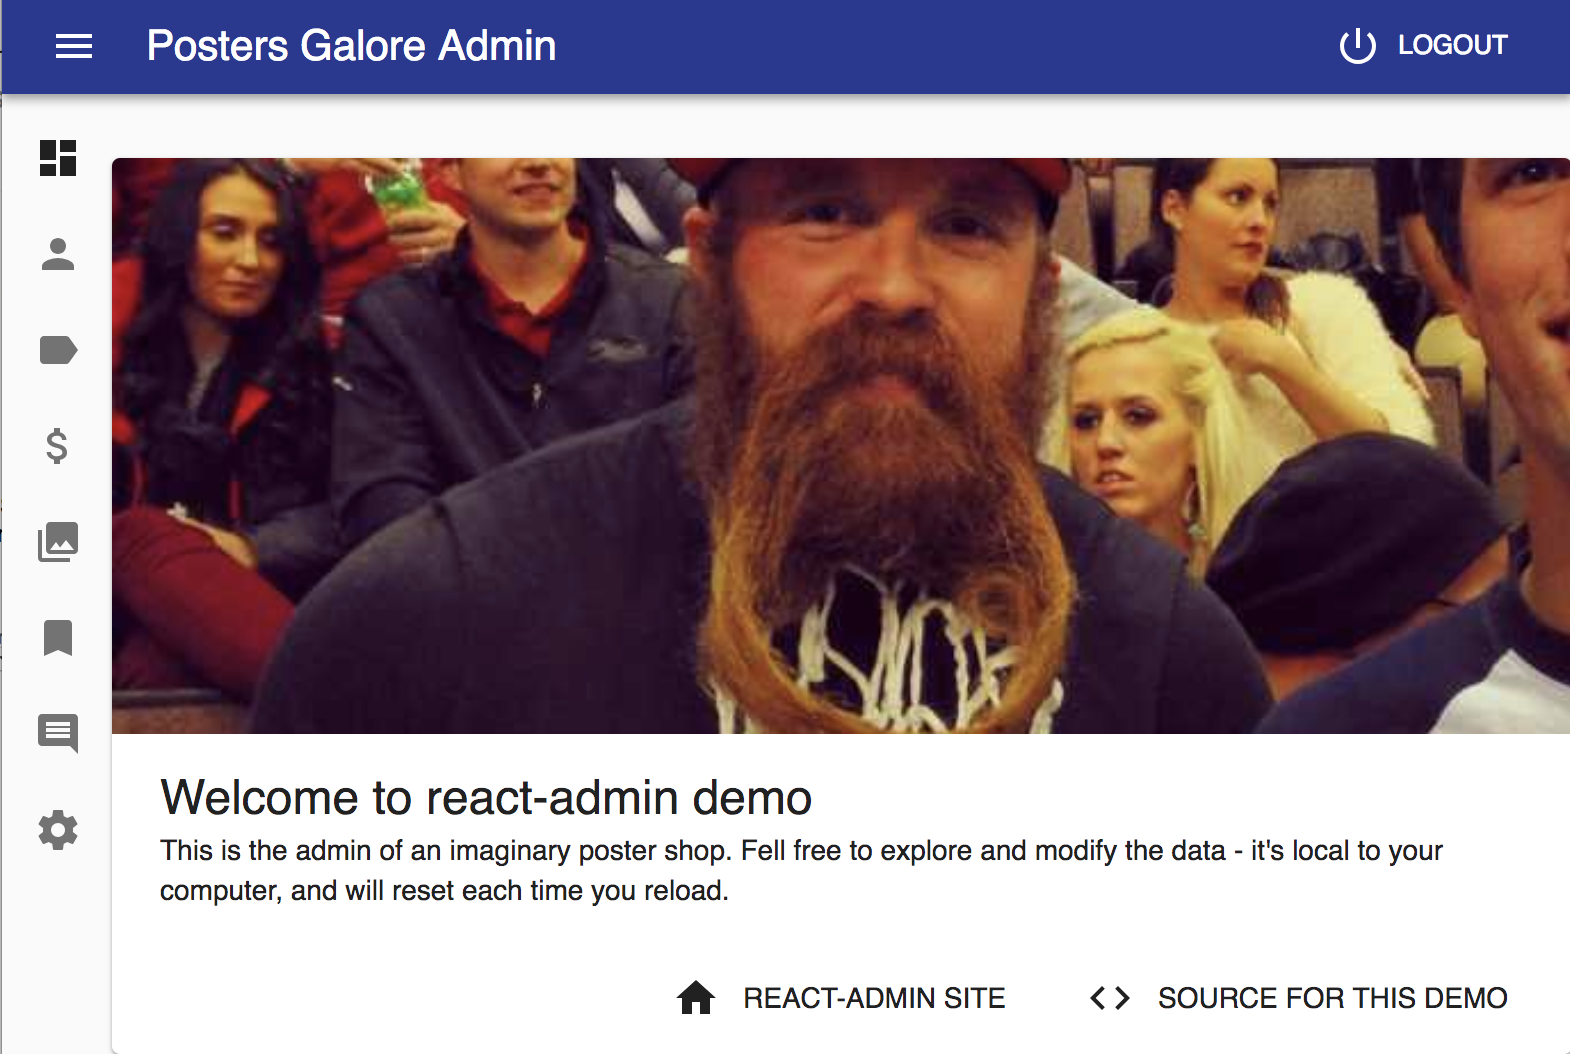Open the Segments label tag icon
Image resolution: width=1570 pixels, height=1054 pixels.
[58, 350]
